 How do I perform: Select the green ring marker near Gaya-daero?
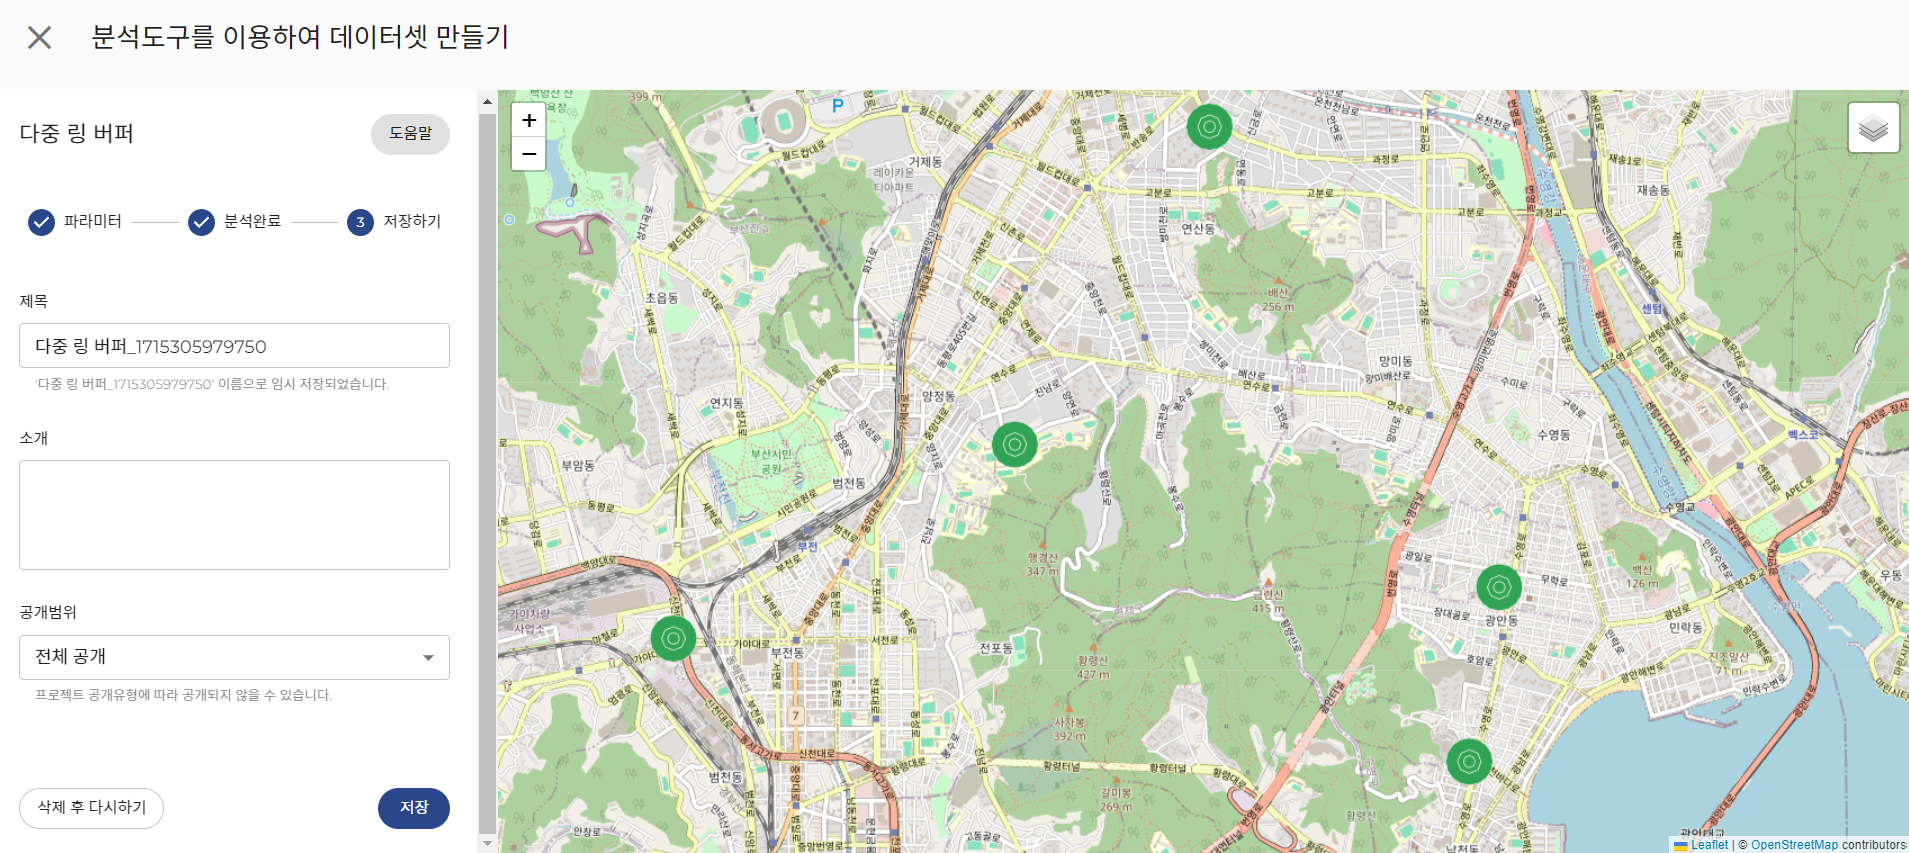coord(673,637)
